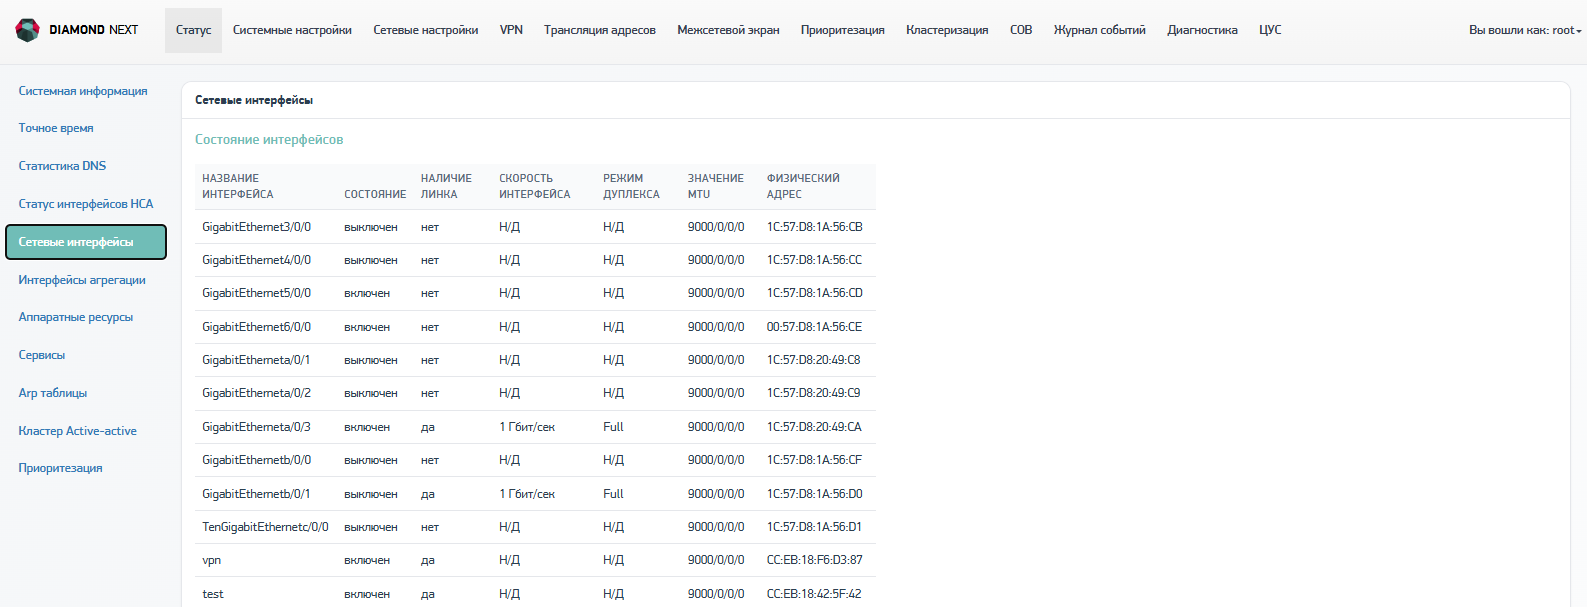1587x607 pixels.
Task: Click the Наличие линка column header
Action: pyautogui.click(x=446, y=186)
